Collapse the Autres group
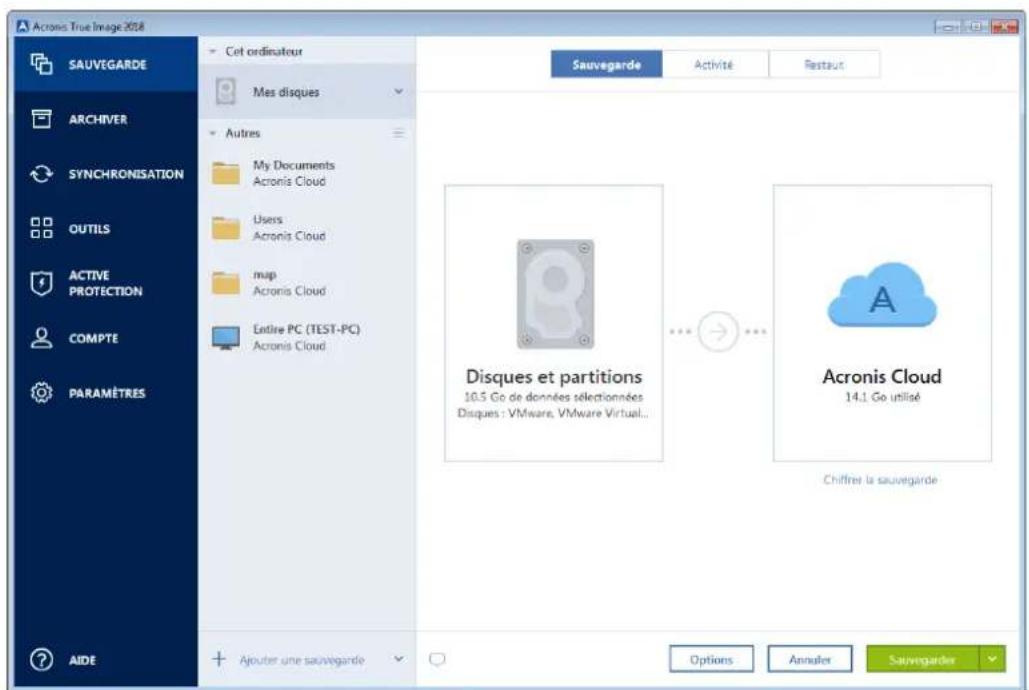The image size is (1029, 690). 213,133
